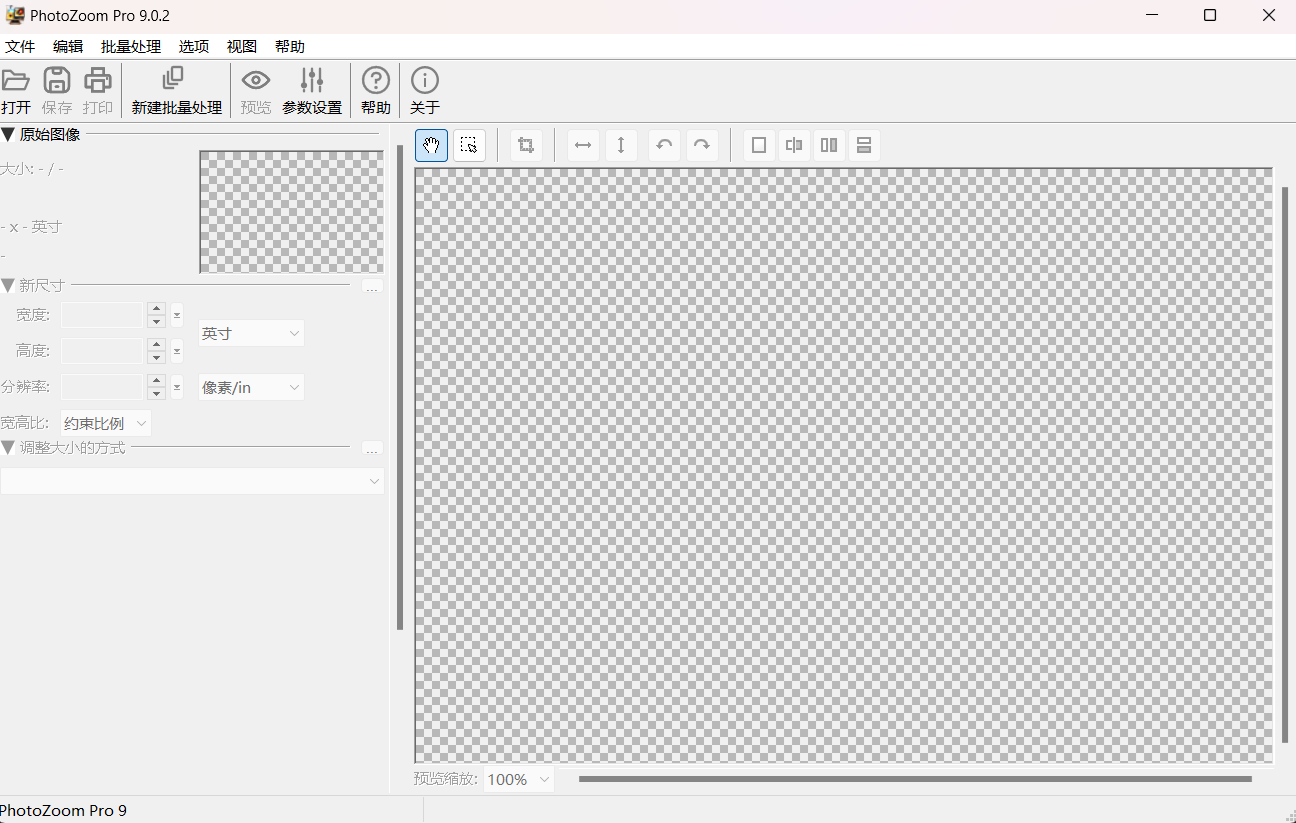Click the preview horizontal scrollbar

[915, 779]
